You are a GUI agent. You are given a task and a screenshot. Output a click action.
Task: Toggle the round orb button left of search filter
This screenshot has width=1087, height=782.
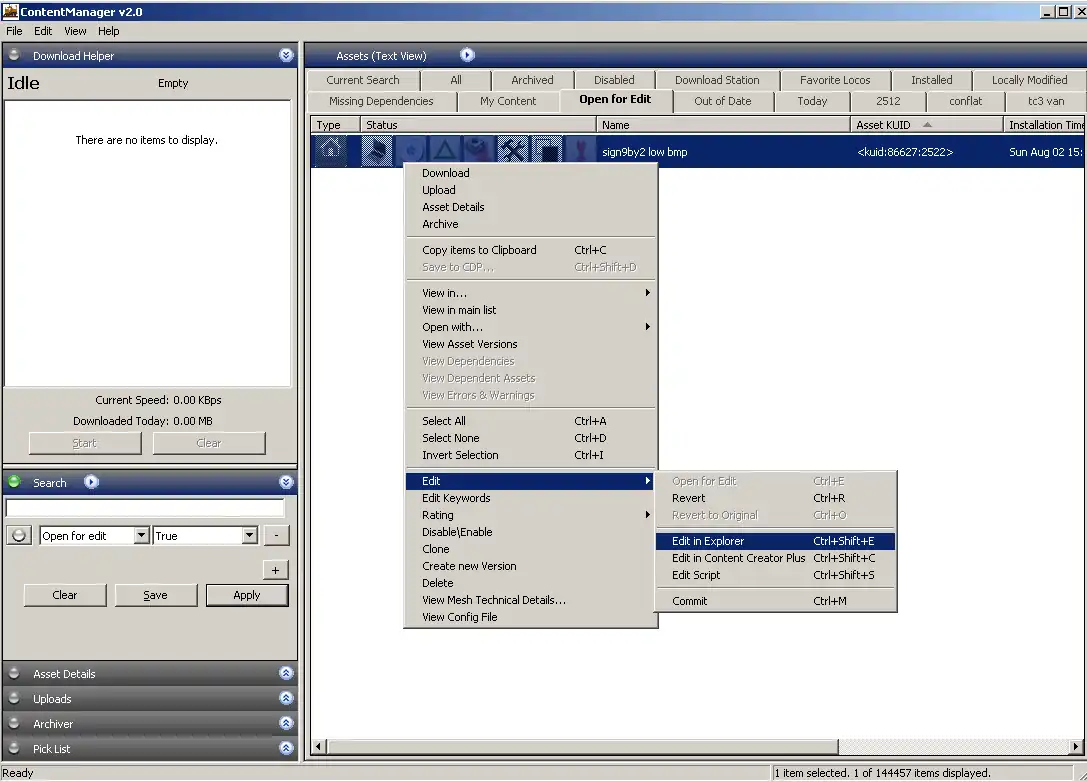click(x=19, y=536)
